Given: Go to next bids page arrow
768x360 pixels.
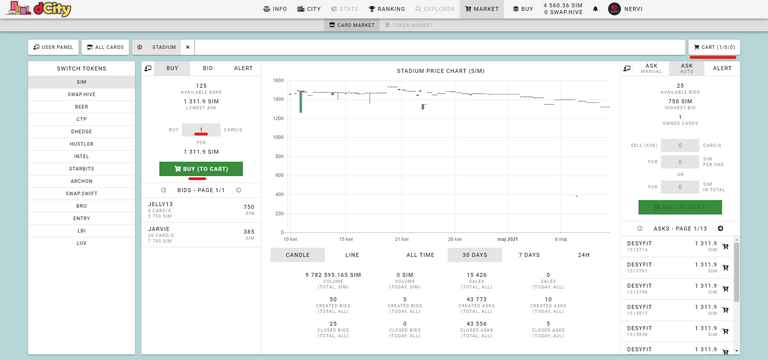Looking at the screenshot, I should click(x=239, y=190).
